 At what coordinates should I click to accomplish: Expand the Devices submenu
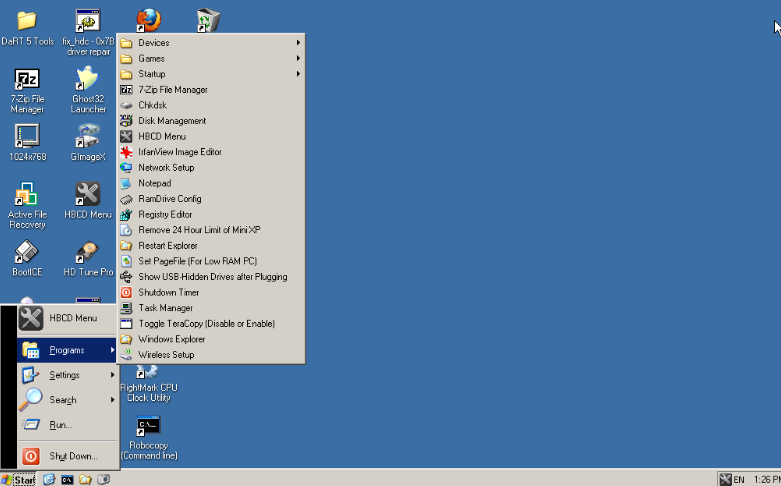211,43
